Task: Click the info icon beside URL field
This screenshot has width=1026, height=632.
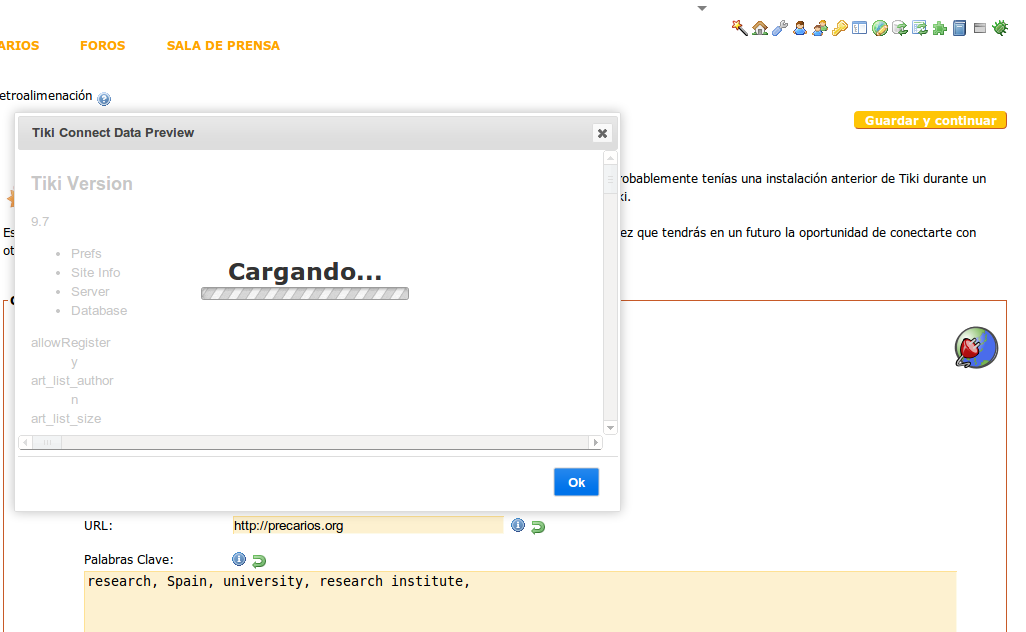Action: pyautogui.click(x=518, y=525)
